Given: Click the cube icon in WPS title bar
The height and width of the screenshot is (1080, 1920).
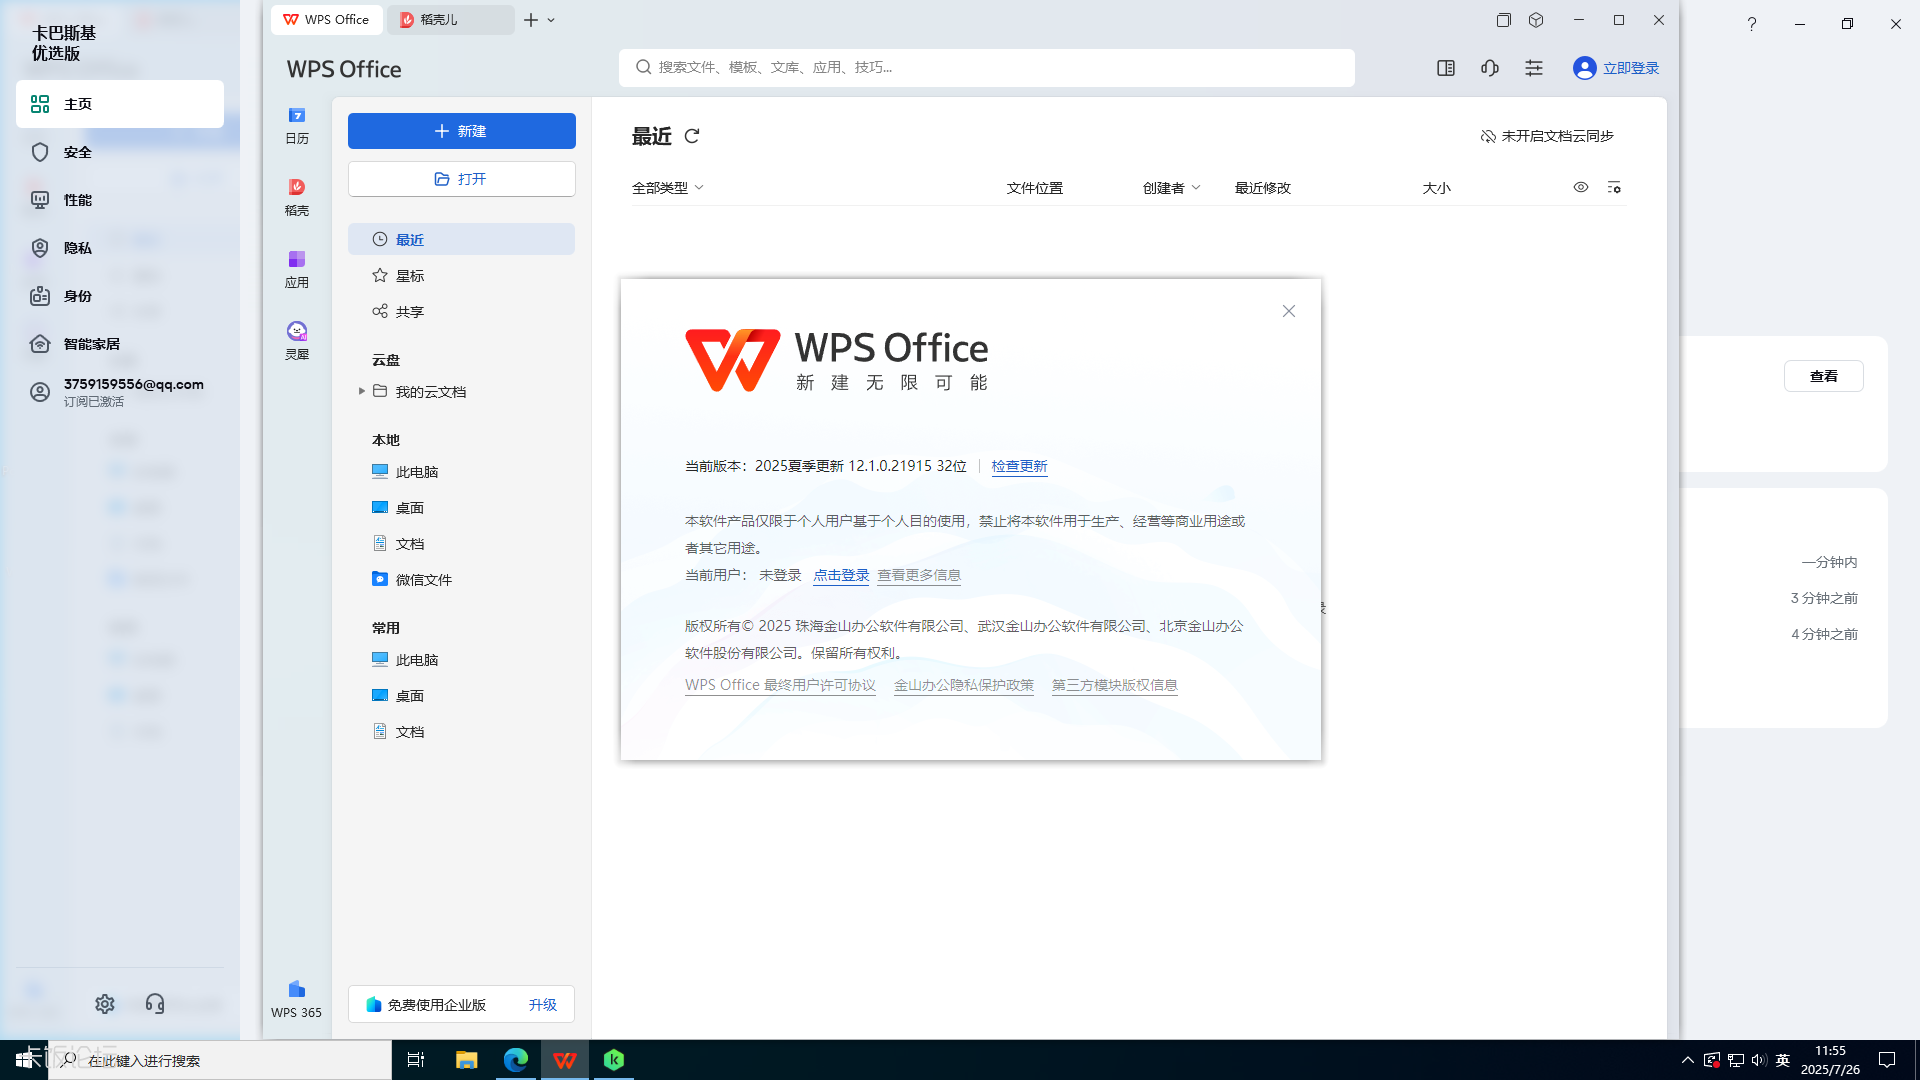Looking at the screenshot, I should (1536, 20).
